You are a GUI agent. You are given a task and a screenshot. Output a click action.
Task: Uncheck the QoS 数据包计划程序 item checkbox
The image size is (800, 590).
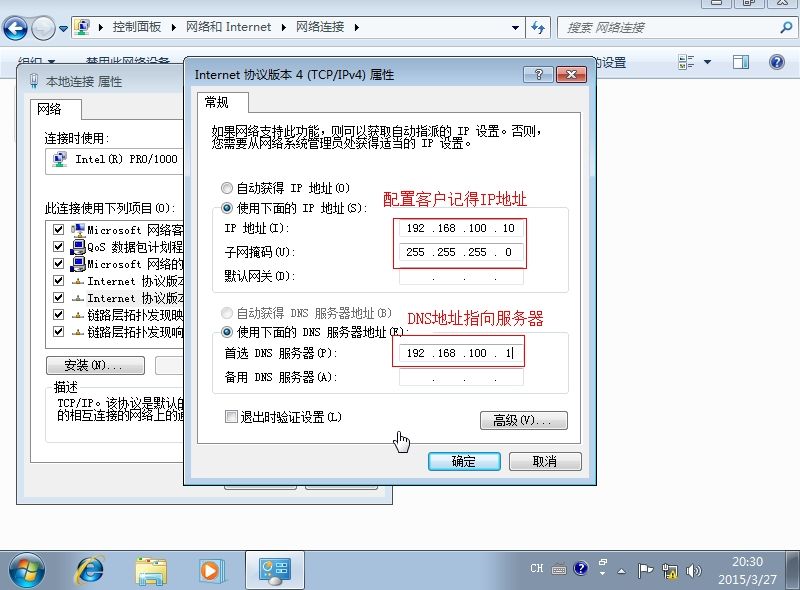point(59,247)
